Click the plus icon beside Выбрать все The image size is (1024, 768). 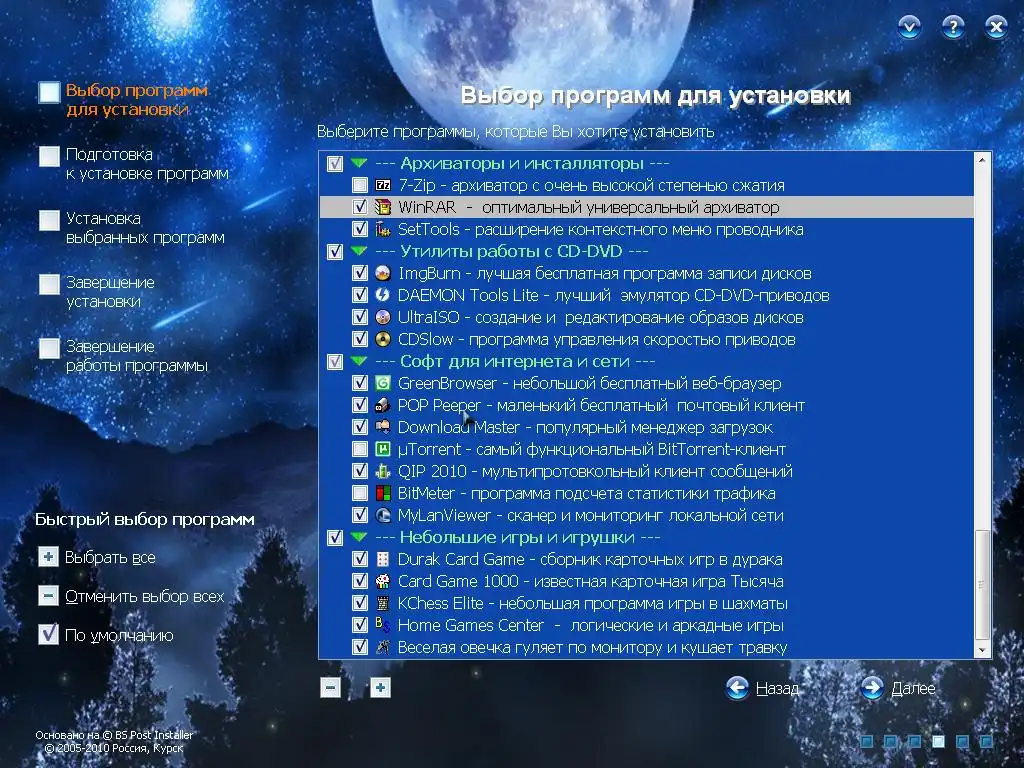(48, 557)
